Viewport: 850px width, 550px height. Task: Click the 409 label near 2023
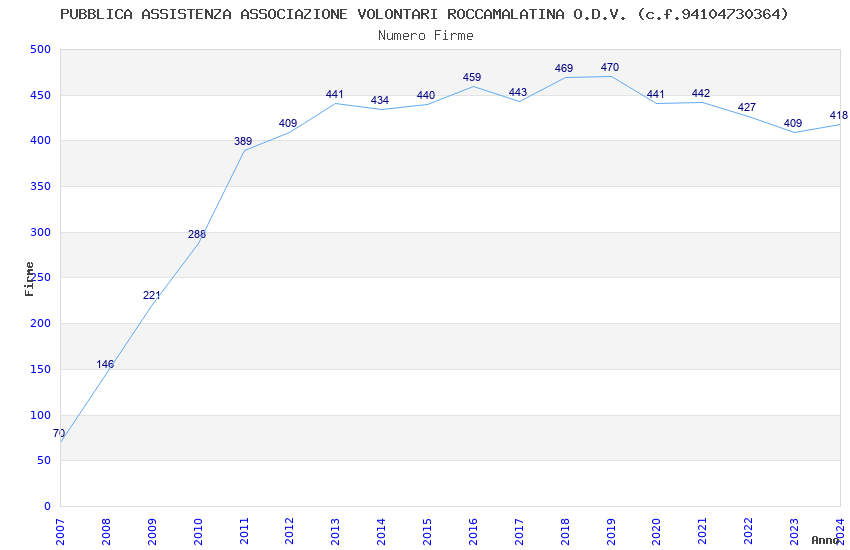pos(793,124)
